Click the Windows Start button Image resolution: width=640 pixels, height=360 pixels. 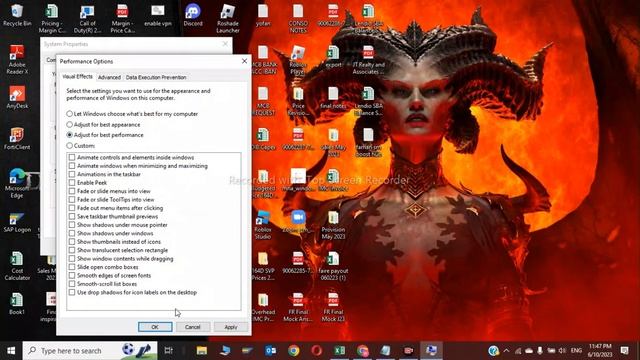tap(11, 351)
